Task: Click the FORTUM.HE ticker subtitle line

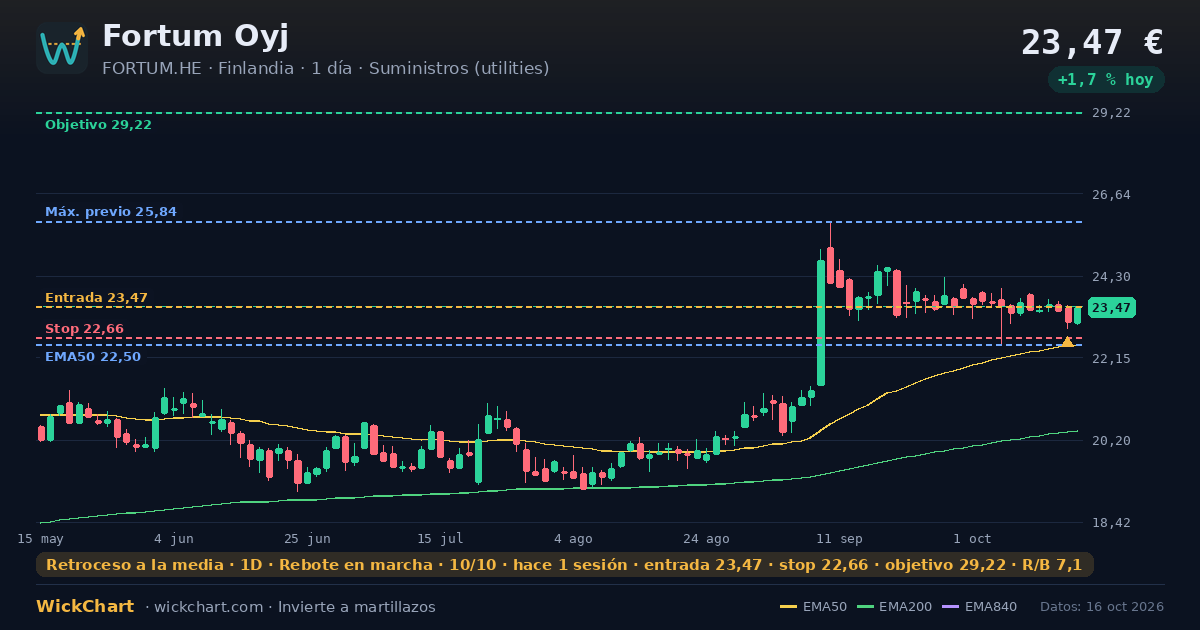Action: 325,68
